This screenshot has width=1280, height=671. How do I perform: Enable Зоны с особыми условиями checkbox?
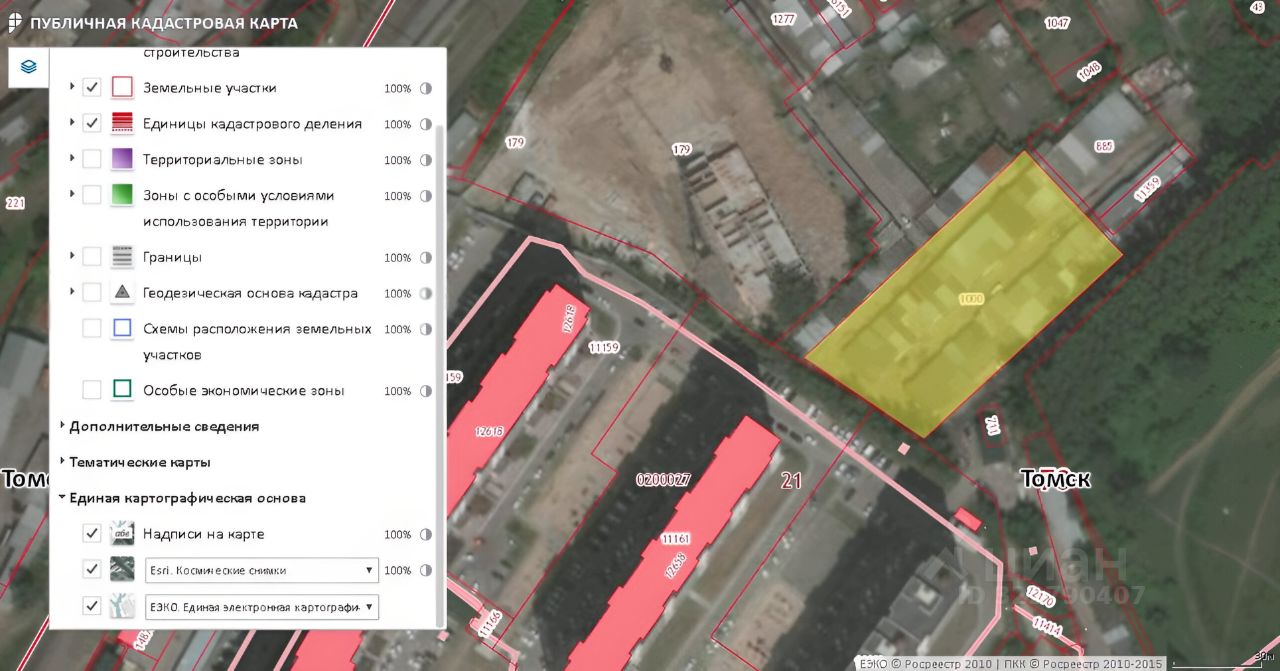(x=92, y=196)
